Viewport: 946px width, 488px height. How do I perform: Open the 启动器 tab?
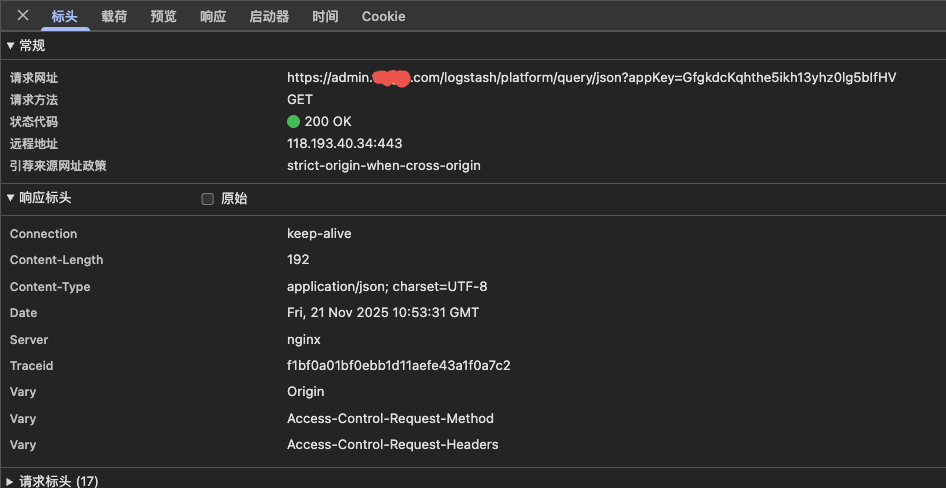(x=269, y=16)
